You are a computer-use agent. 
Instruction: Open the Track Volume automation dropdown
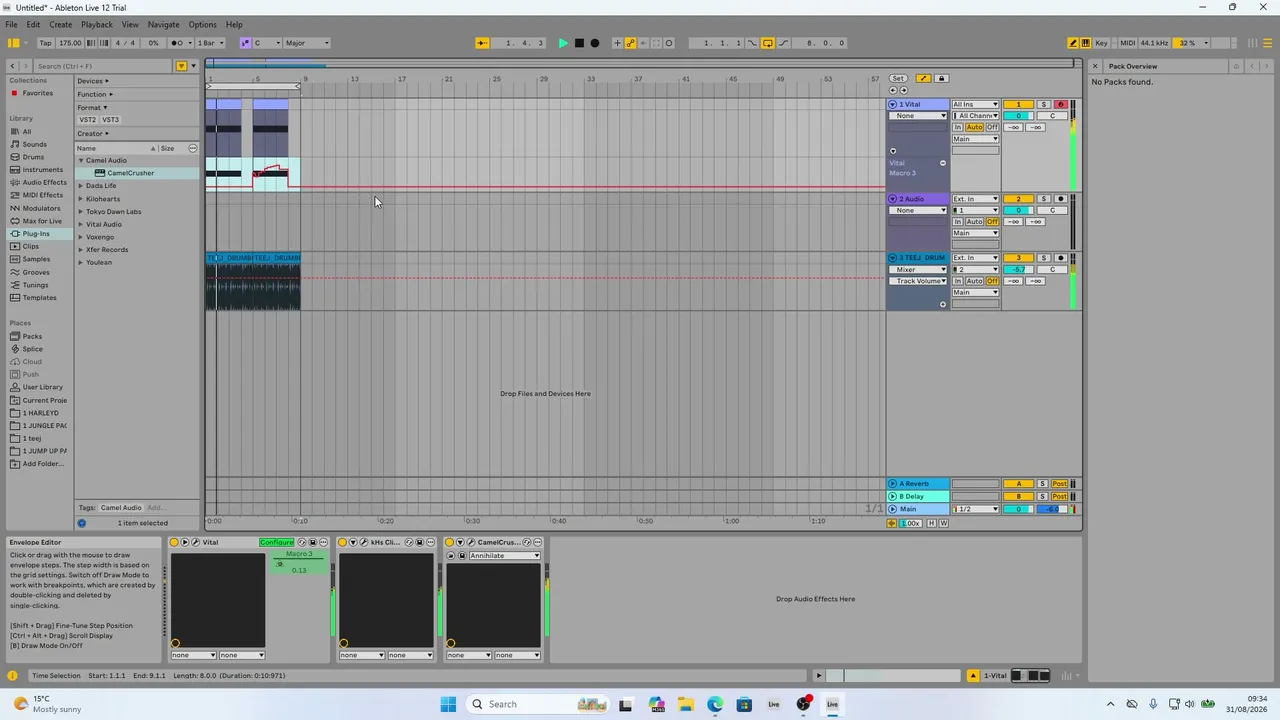pos(920,281)
